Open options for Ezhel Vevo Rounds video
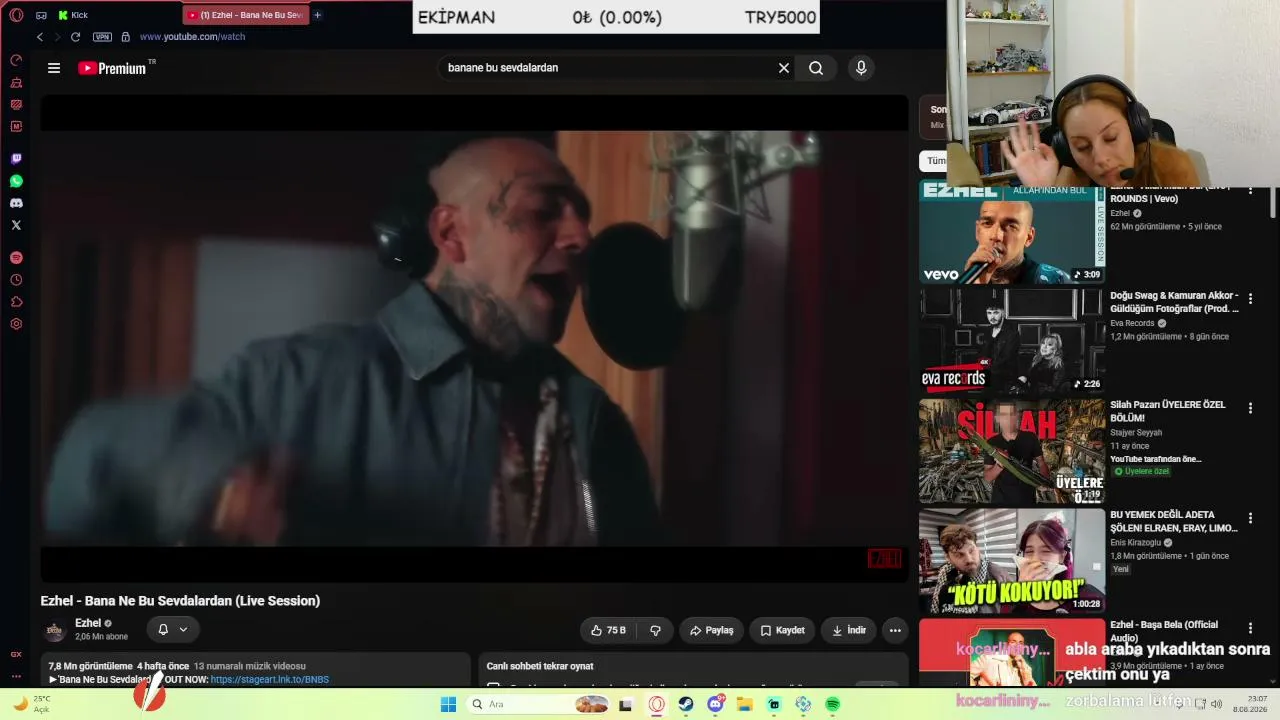1280x720 pixels. [x=1250, y=190]
